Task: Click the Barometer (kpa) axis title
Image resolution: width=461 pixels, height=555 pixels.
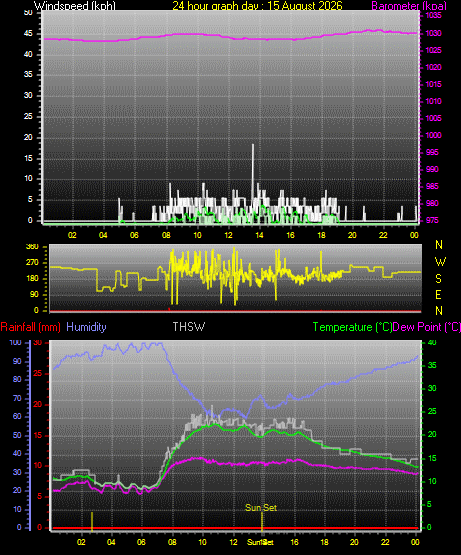Action: click(409, 6)
